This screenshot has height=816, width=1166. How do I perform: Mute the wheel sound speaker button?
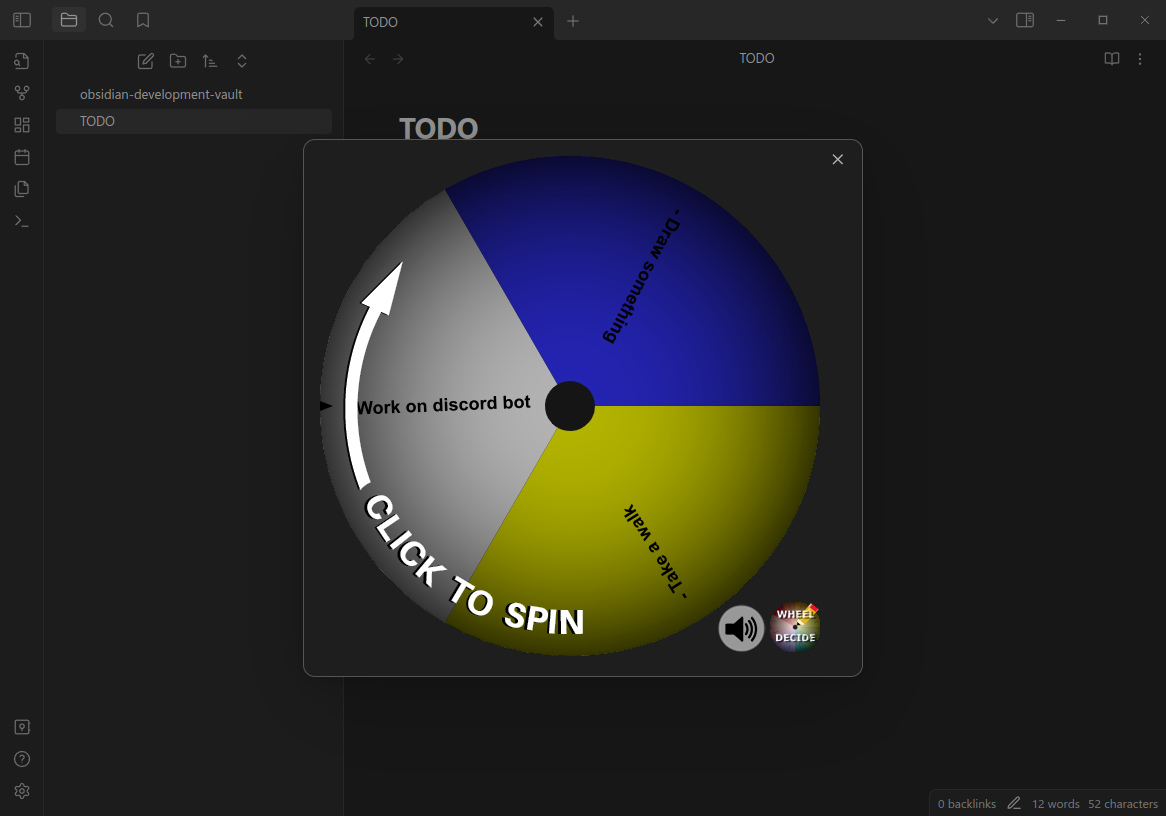pos(741,629)
